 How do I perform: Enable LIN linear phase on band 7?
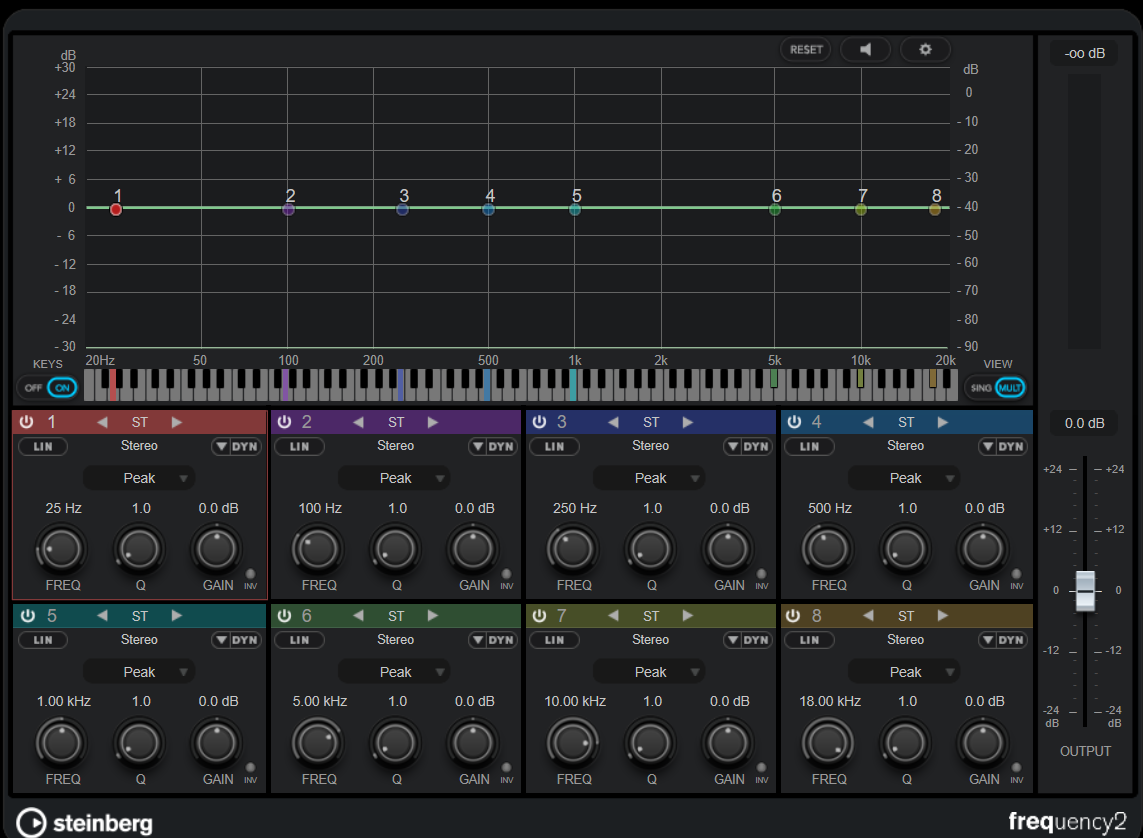pyautogui.click(x=554, y=641)
